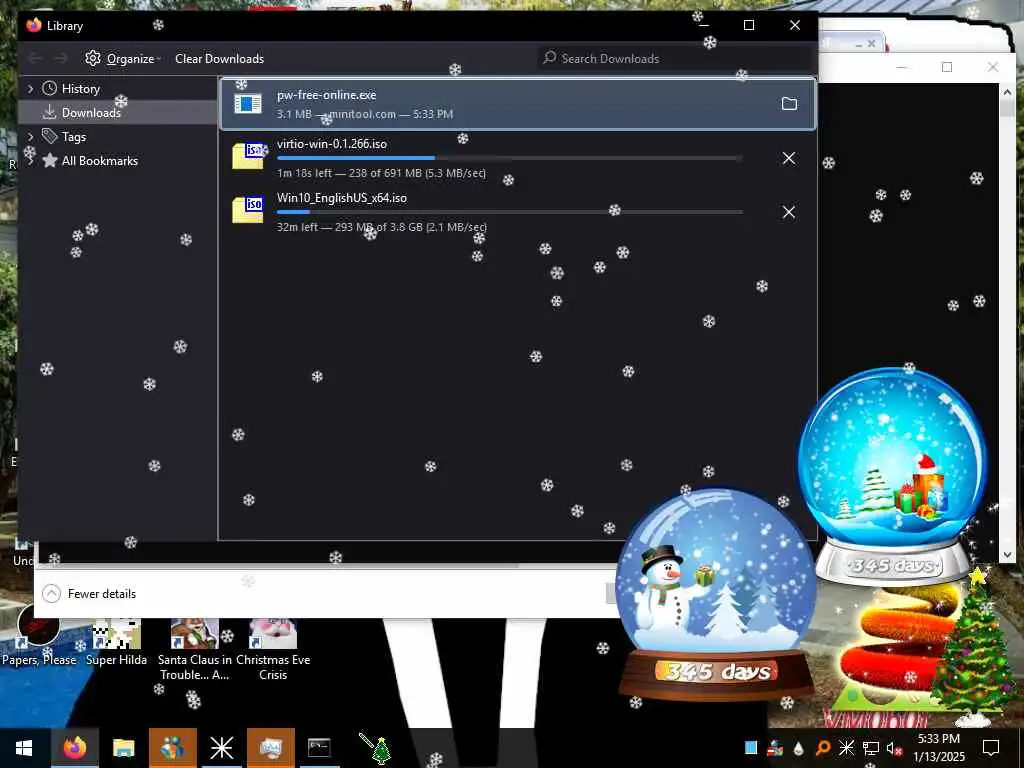
Task: Click the Christmas tree wand taskbar icon
Action: (x=375, y=748)
